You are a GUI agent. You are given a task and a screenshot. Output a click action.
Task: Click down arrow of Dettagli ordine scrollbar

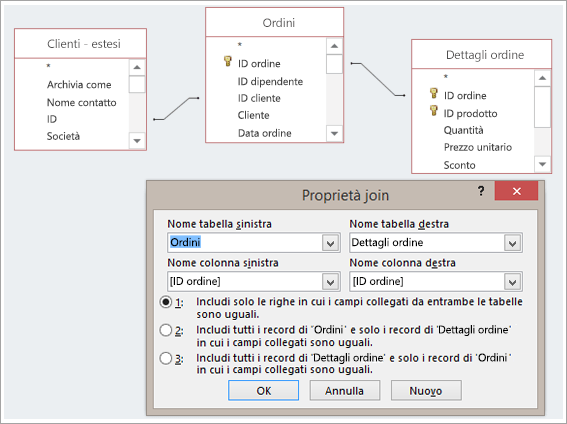tap(542, 164)
